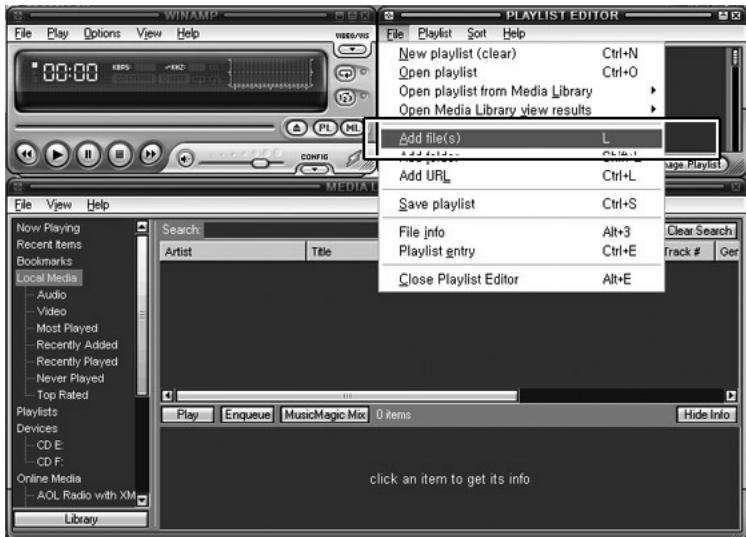
Task: Click the Clear Search button
Action: tap(699, 231)
